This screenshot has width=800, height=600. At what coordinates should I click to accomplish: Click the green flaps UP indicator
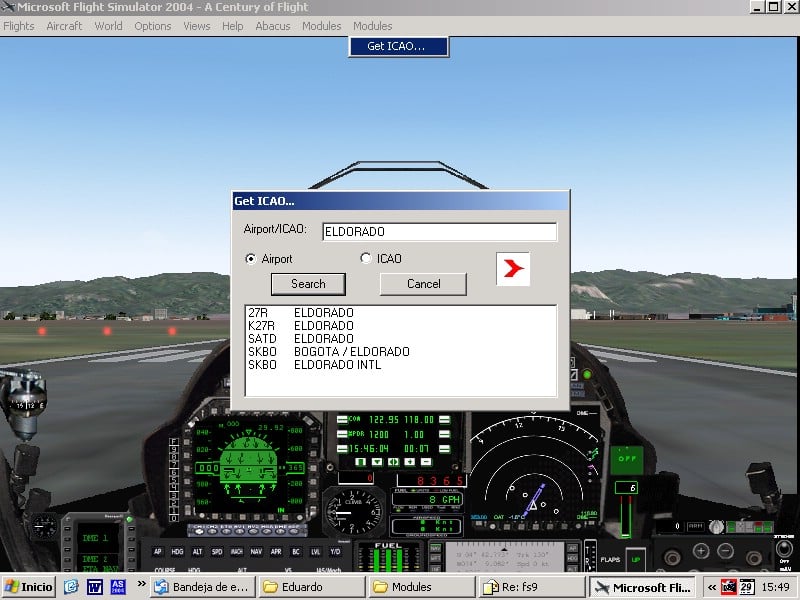click(x=635, y=559)
